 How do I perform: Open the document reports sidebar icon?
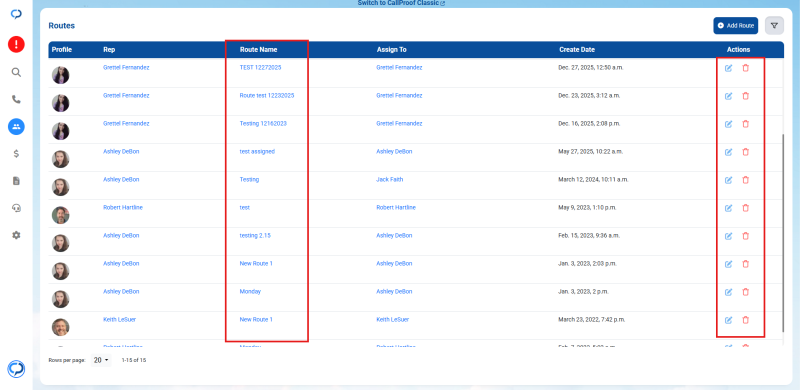point(16,181)
